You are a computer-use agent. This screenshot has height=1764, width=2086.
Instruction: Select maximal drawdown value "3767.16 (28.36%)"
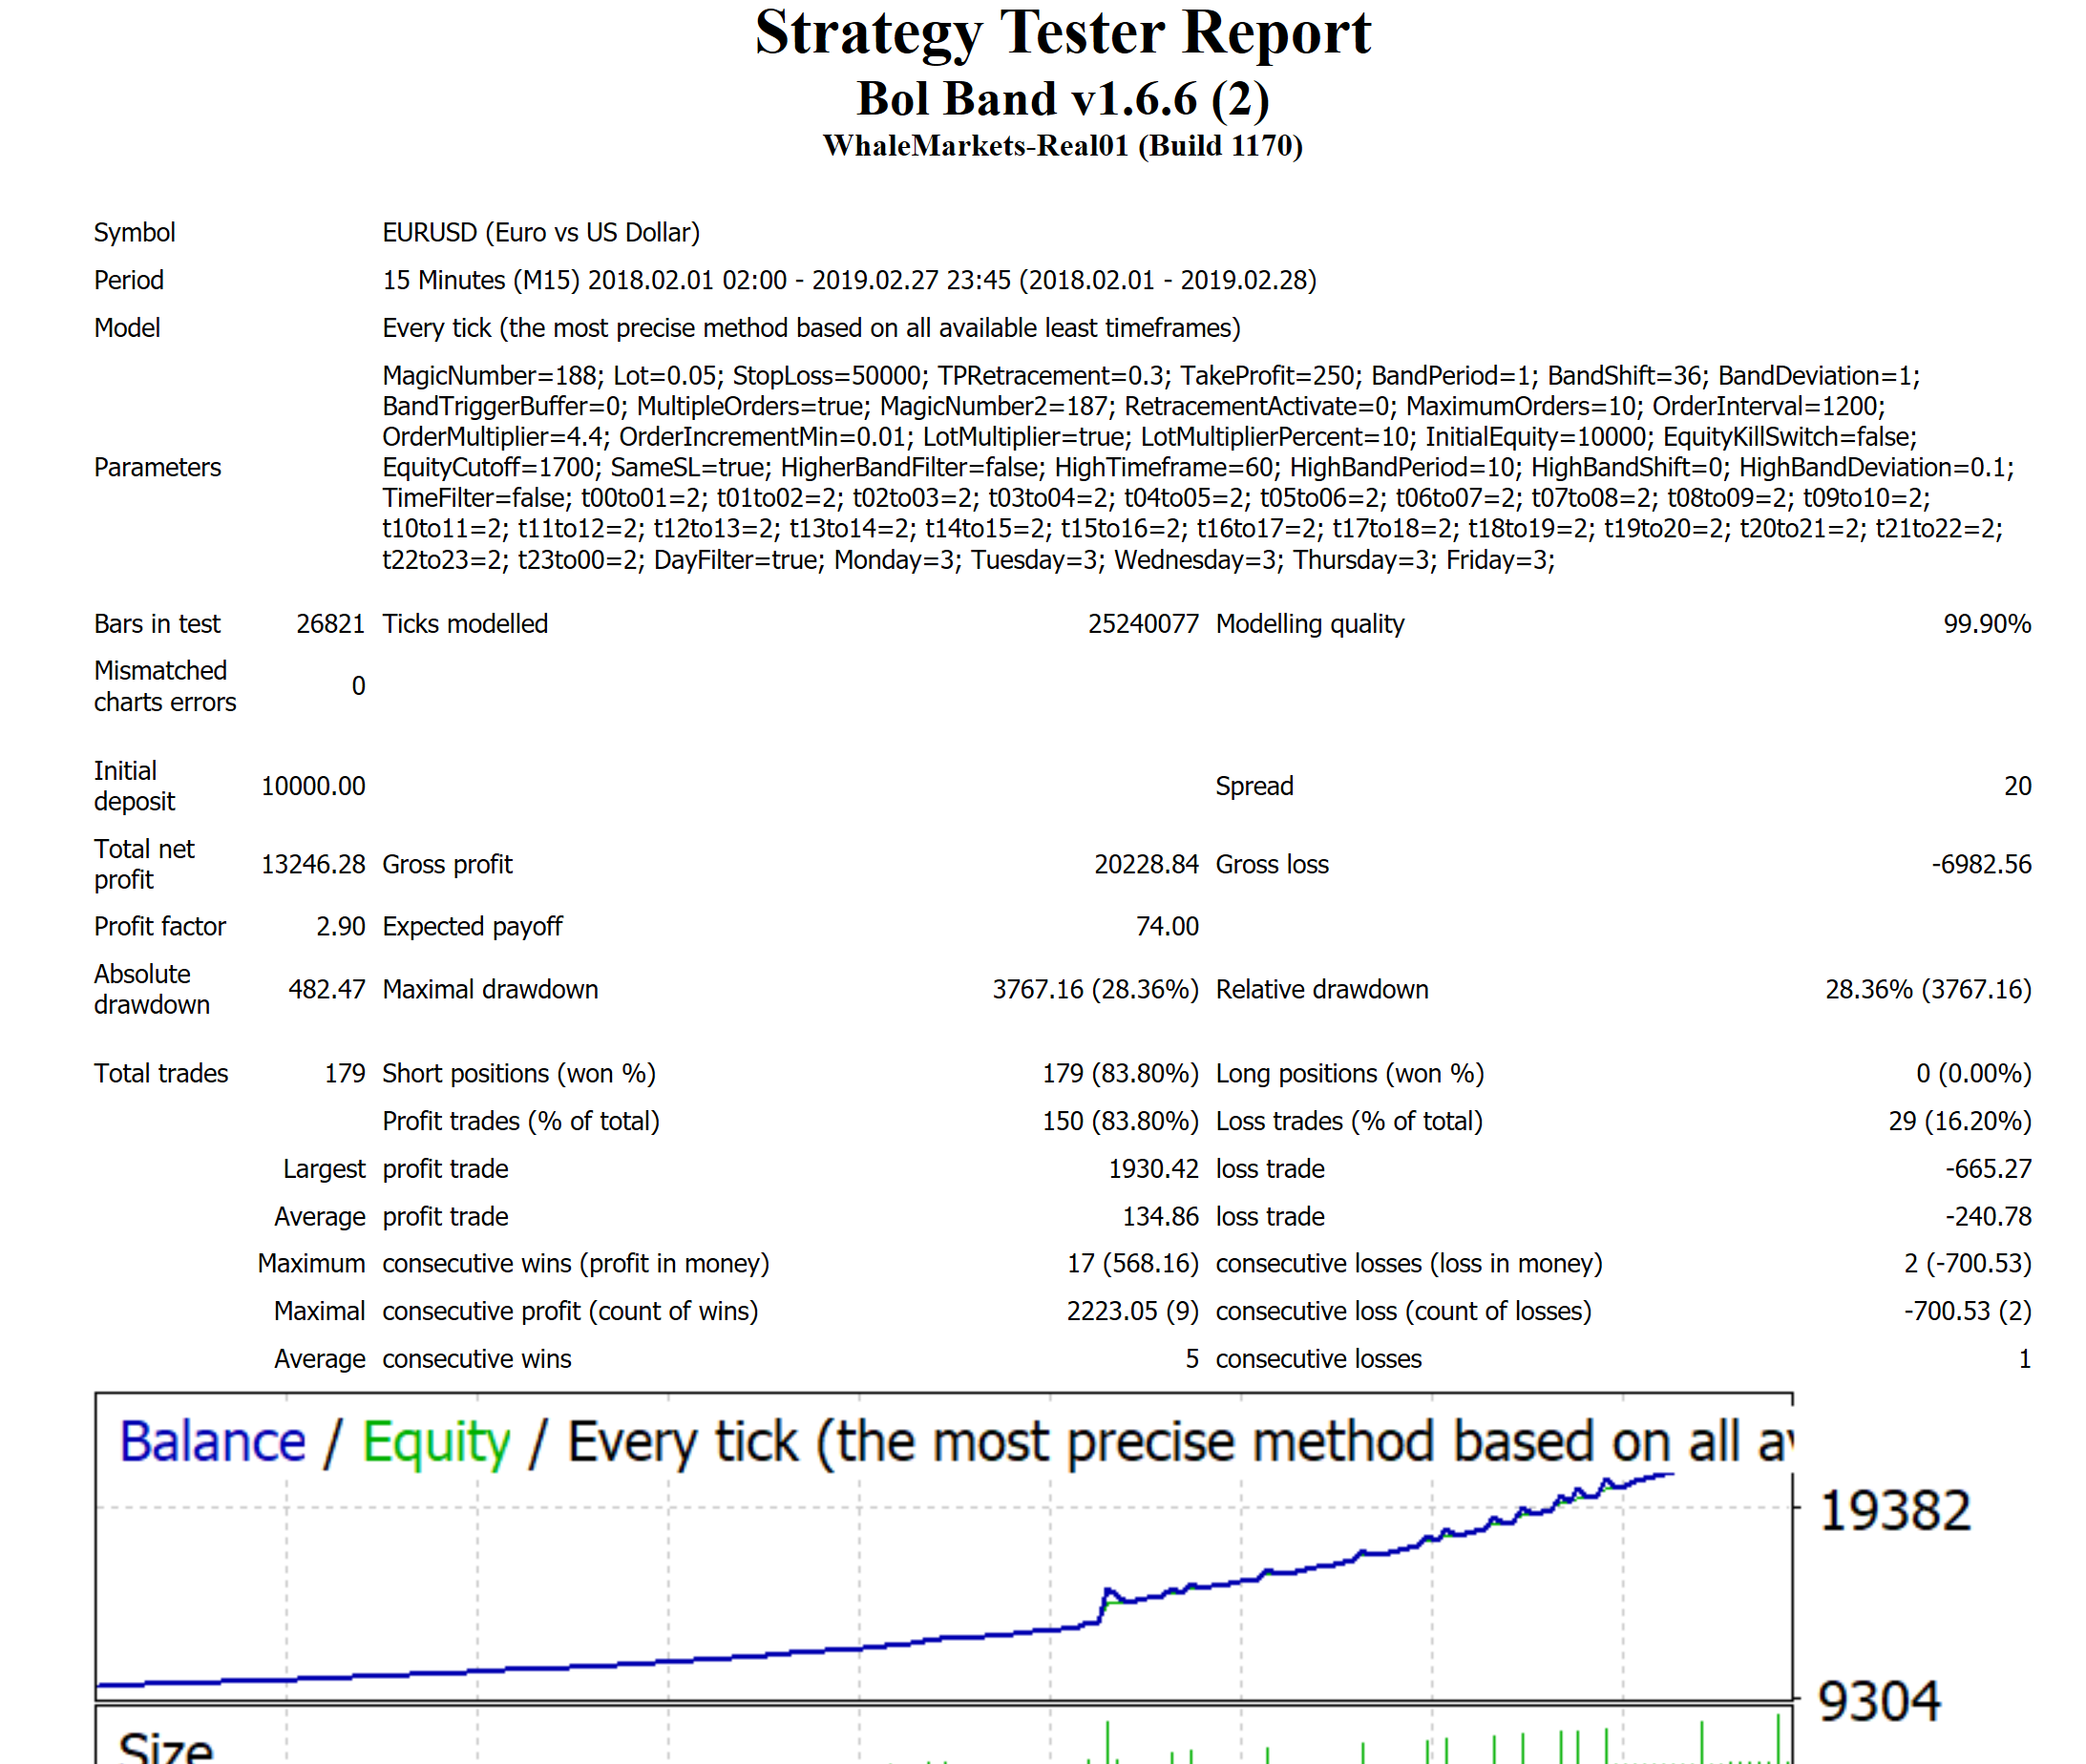(1095, 990)
